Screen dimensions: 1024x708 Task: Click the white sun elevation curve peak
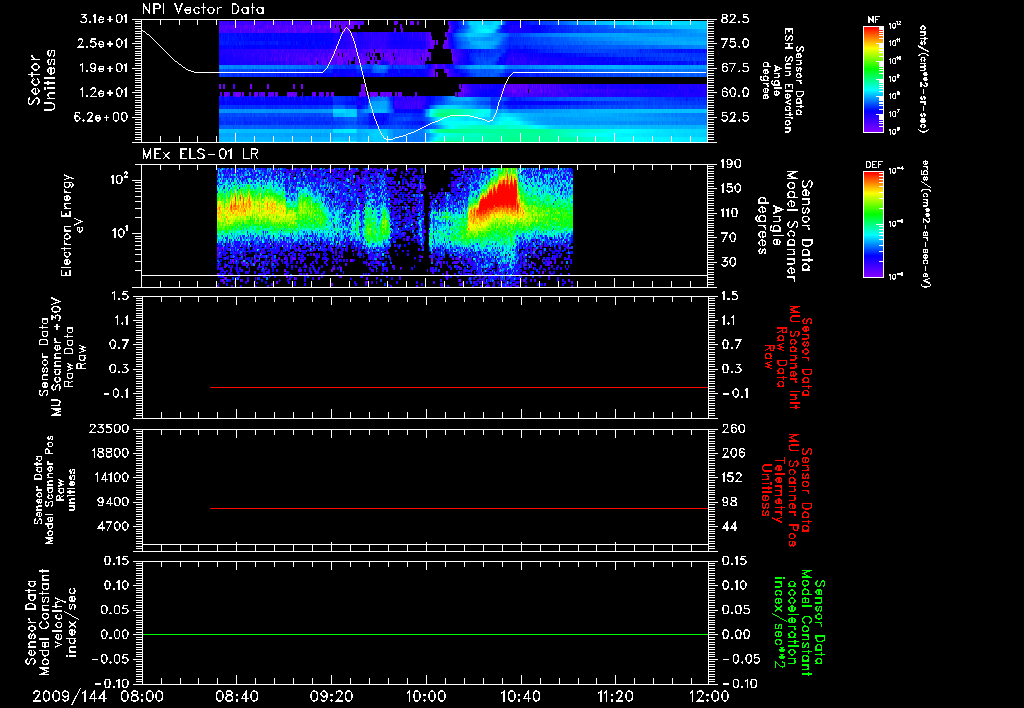[x=347, y=28]
